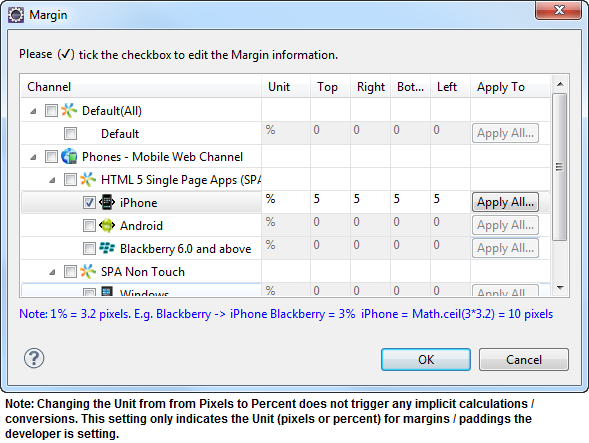Uncheck the iPhone channel checkbox
Image resolution: width=589 pixels, height=443 pixels.
point(89,203)
